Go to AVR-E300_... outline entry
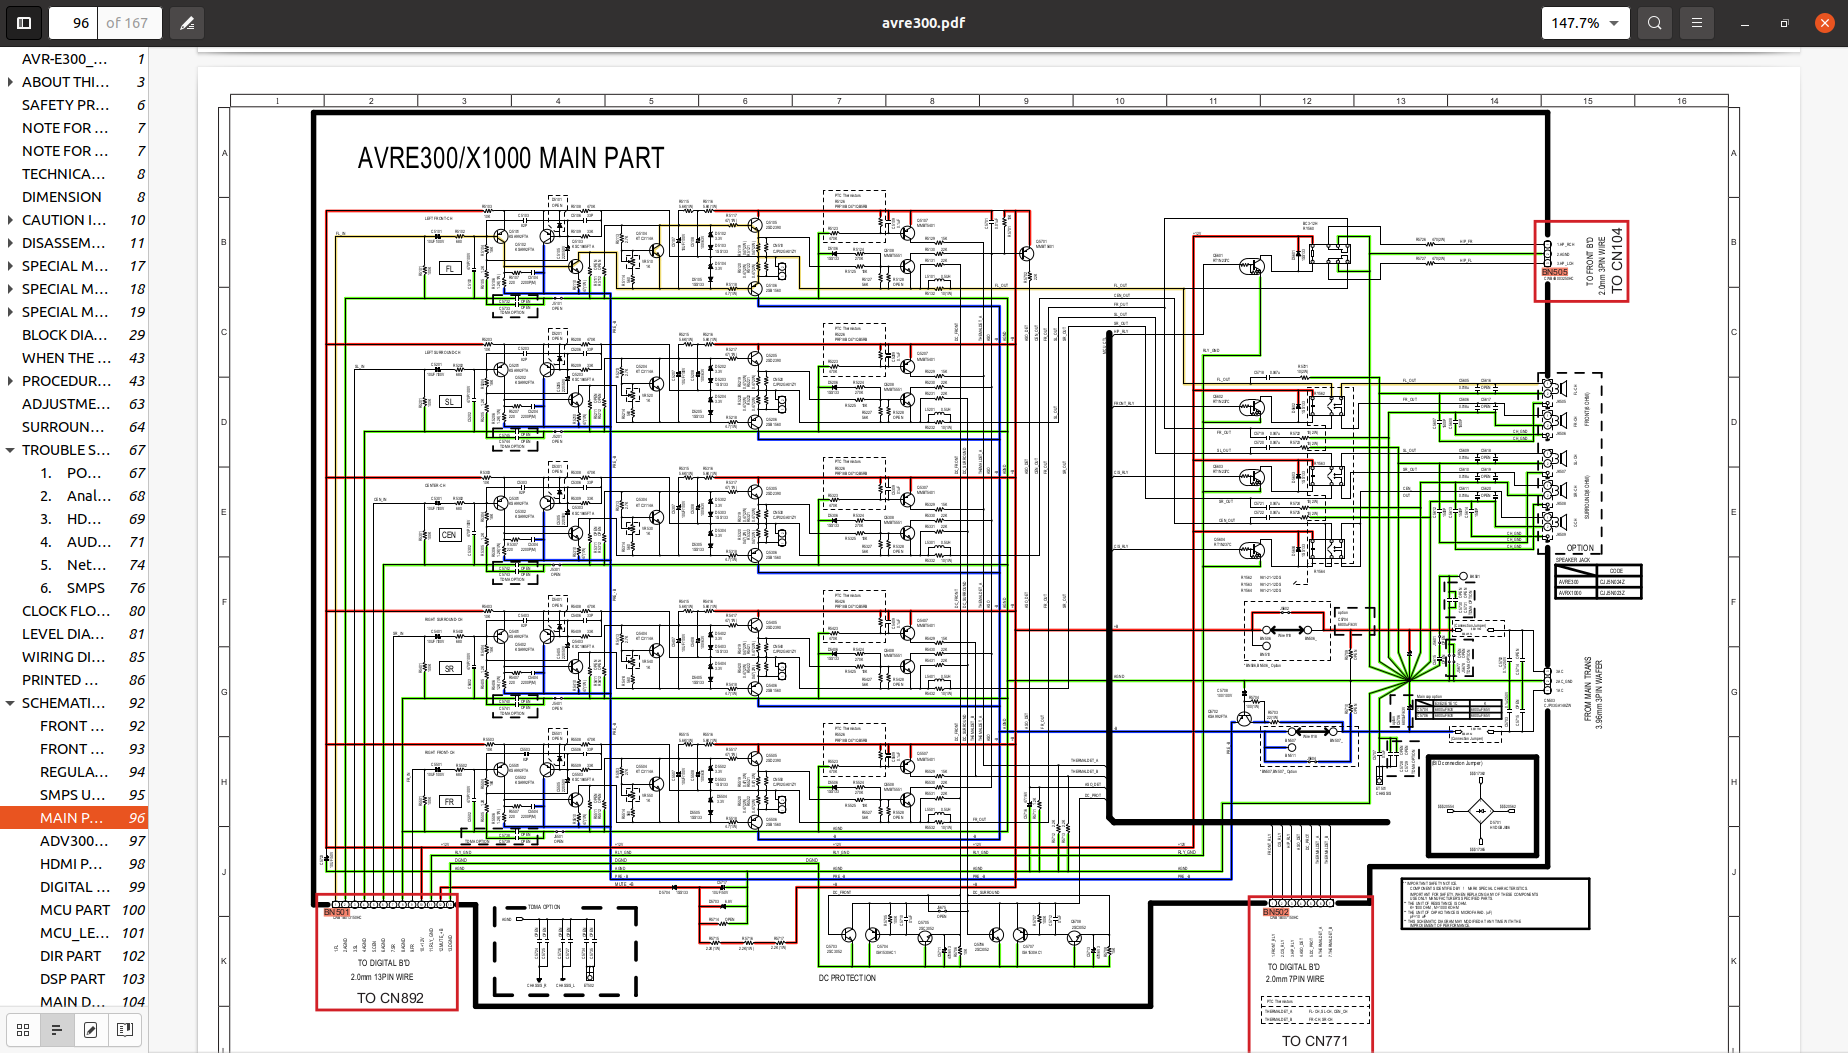 click(x=74, y=59)
